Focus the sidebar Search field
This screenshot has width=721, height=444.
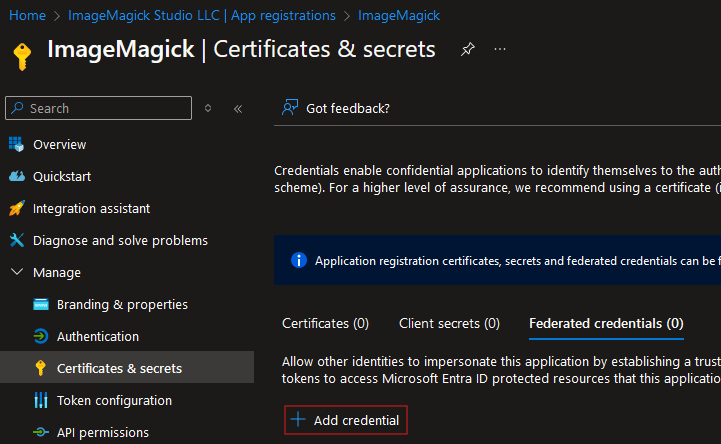[98, 108]
